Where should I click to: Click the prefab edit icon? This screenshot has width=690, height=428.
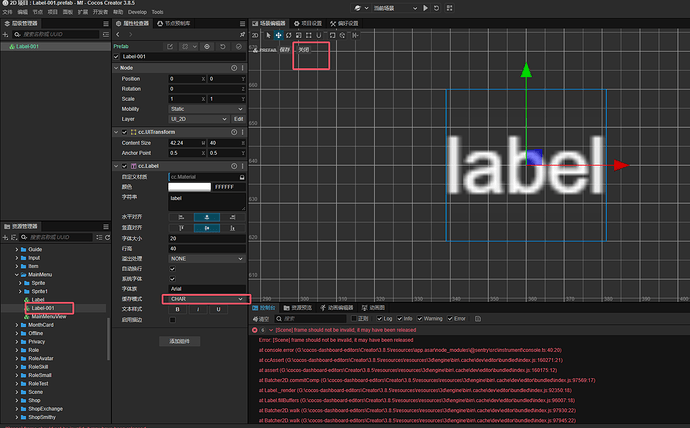coord(170,46)
